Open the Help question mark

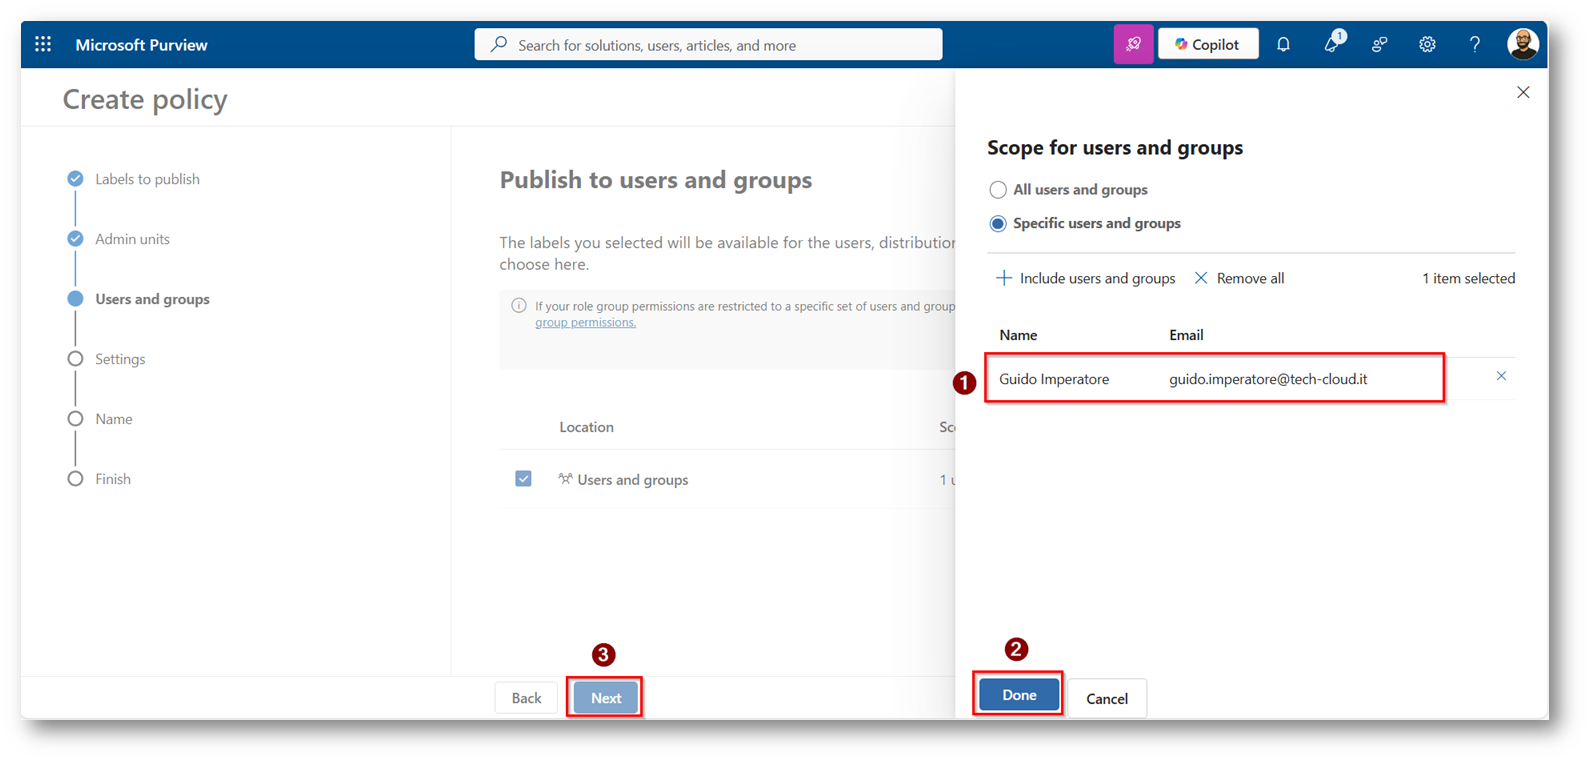(x=1474, y=44)
